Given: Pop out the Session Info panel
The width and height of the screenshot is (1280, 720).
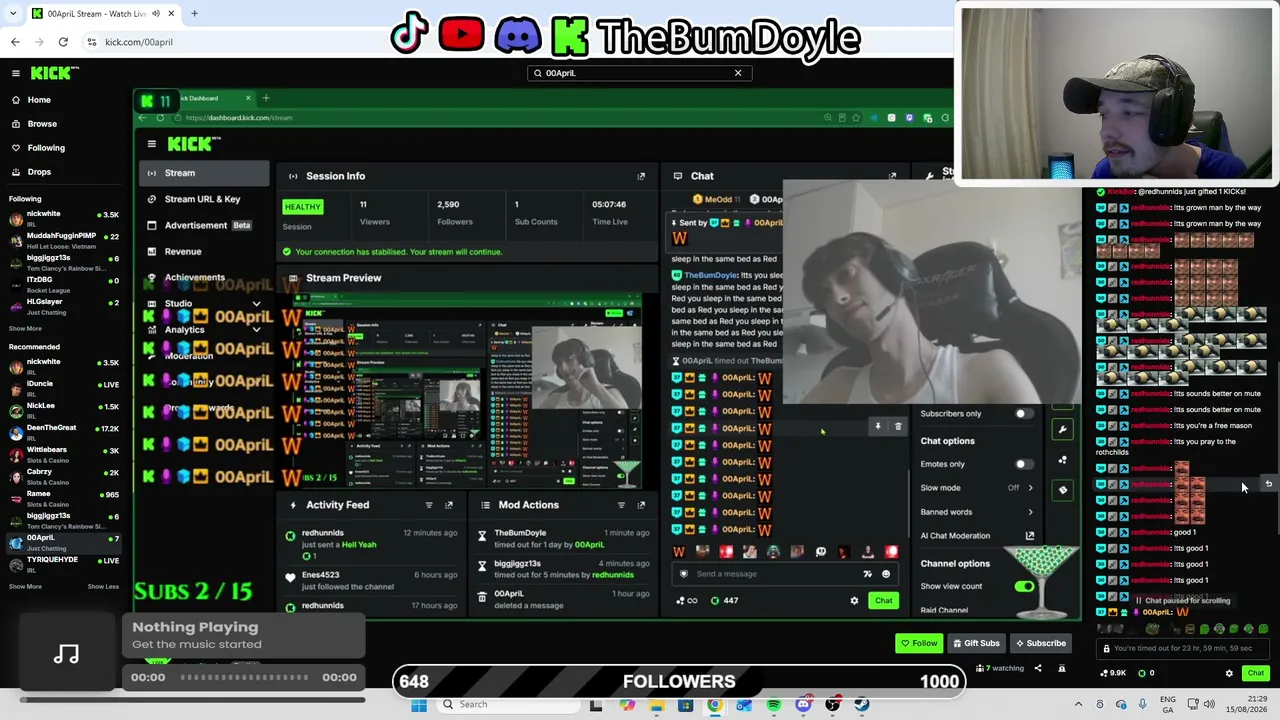Looking at the screenshot, I should coord(641,176).
